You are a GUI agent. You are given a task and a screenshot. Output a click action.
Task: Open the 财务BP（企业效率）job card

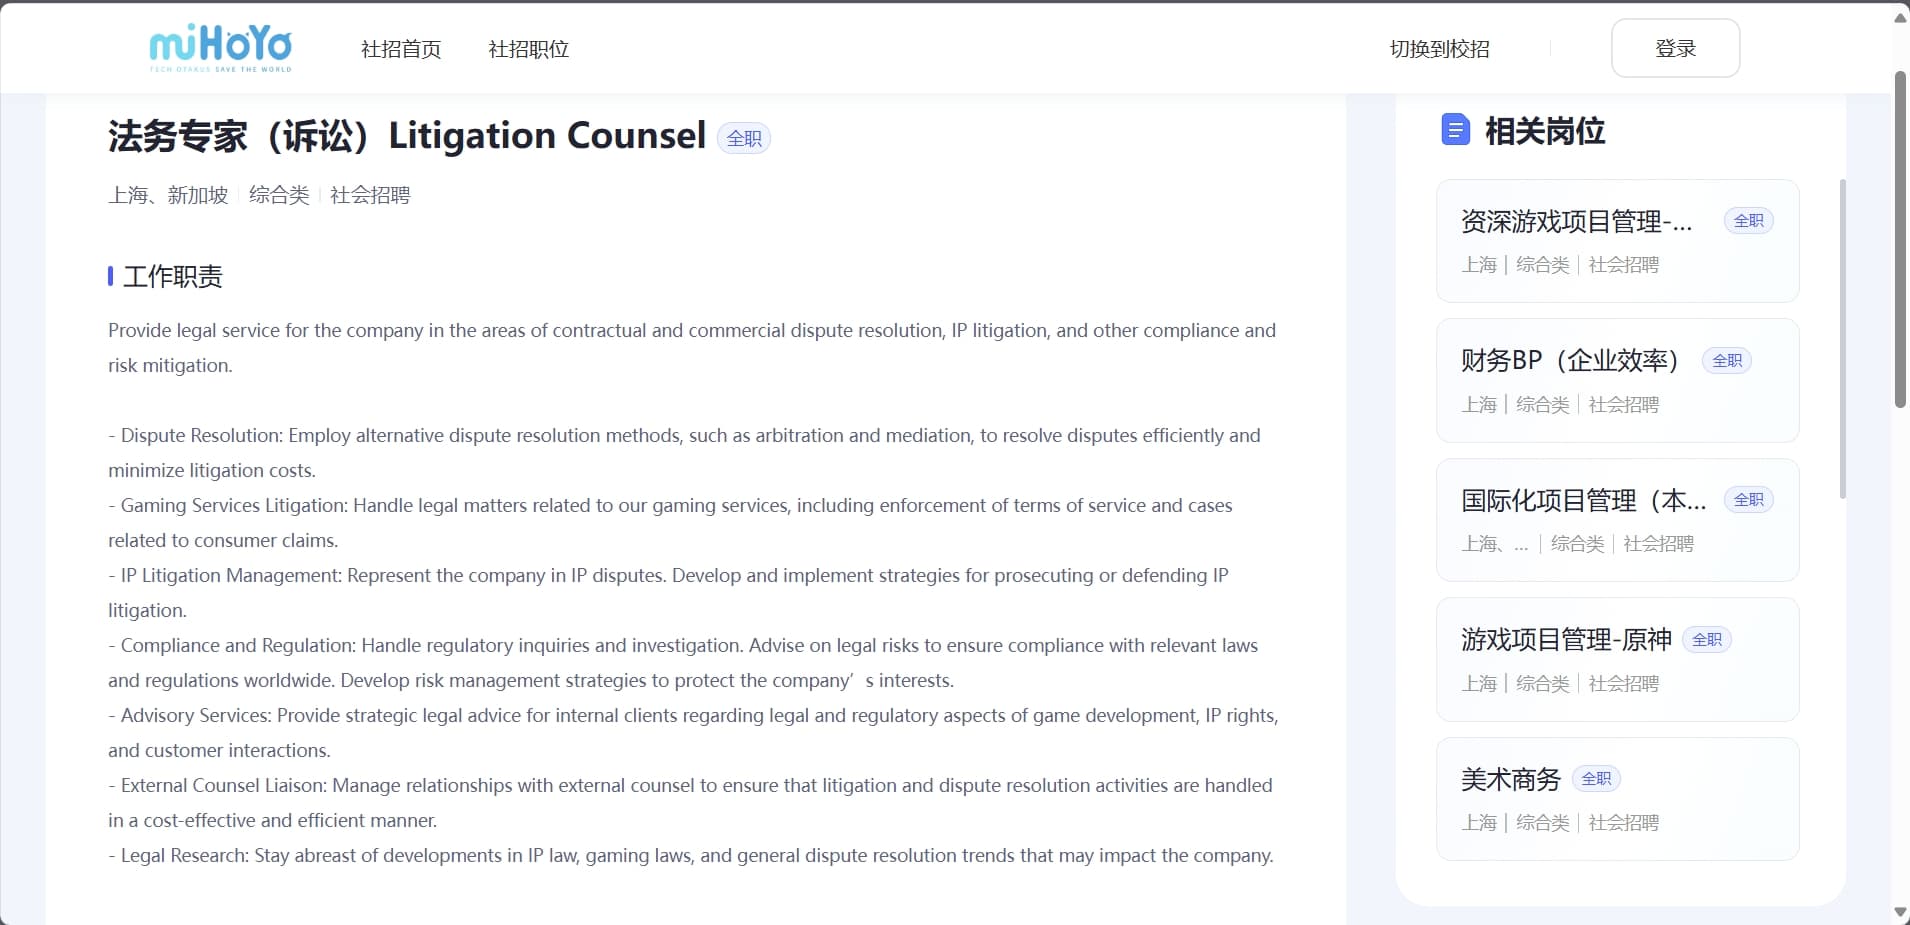(1617, 381)
